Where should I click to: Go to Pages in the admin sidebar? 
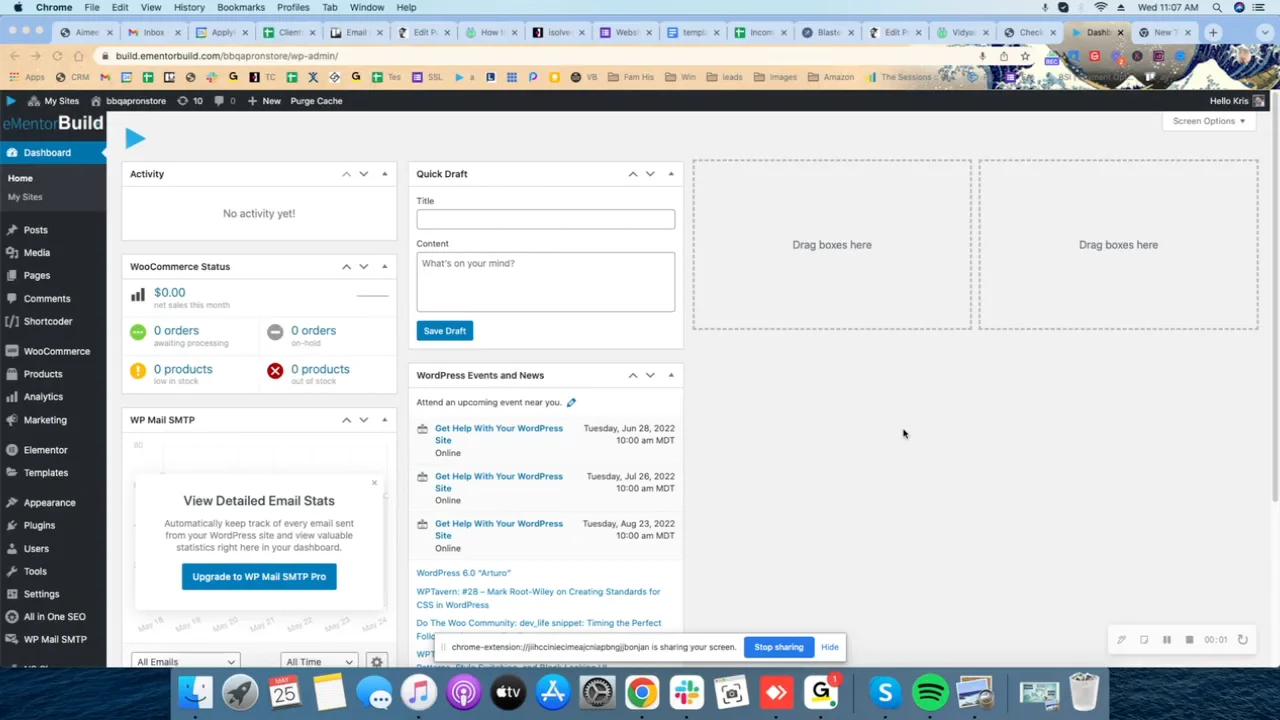point(36,275)
